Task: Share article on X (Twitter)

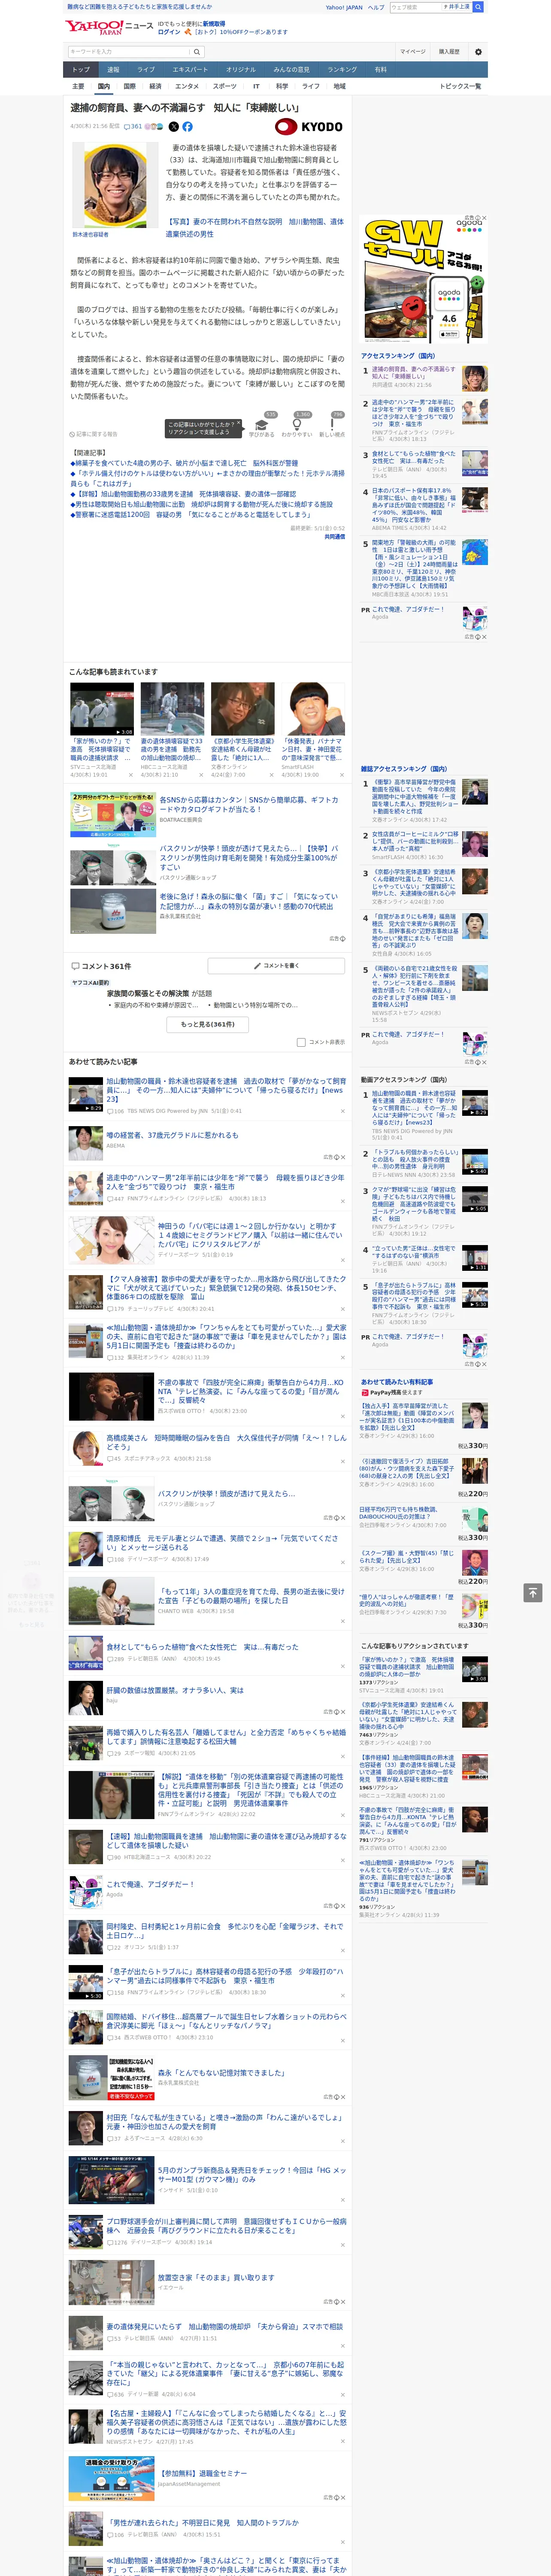Action: (174, 127)
